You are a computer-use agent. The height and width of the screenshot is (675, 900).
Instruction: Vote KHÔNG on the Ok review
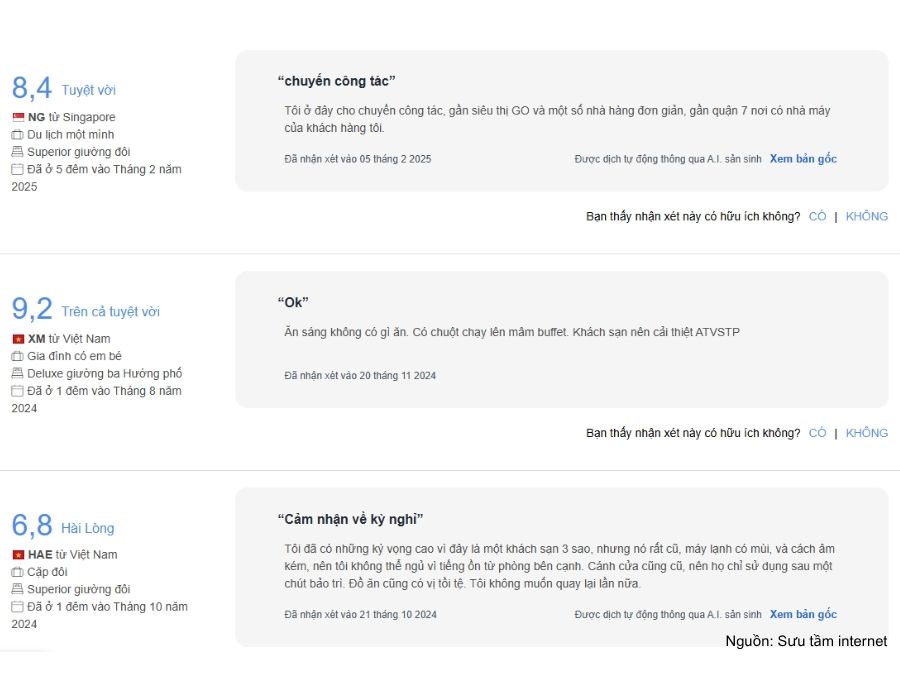coord(866,433)
